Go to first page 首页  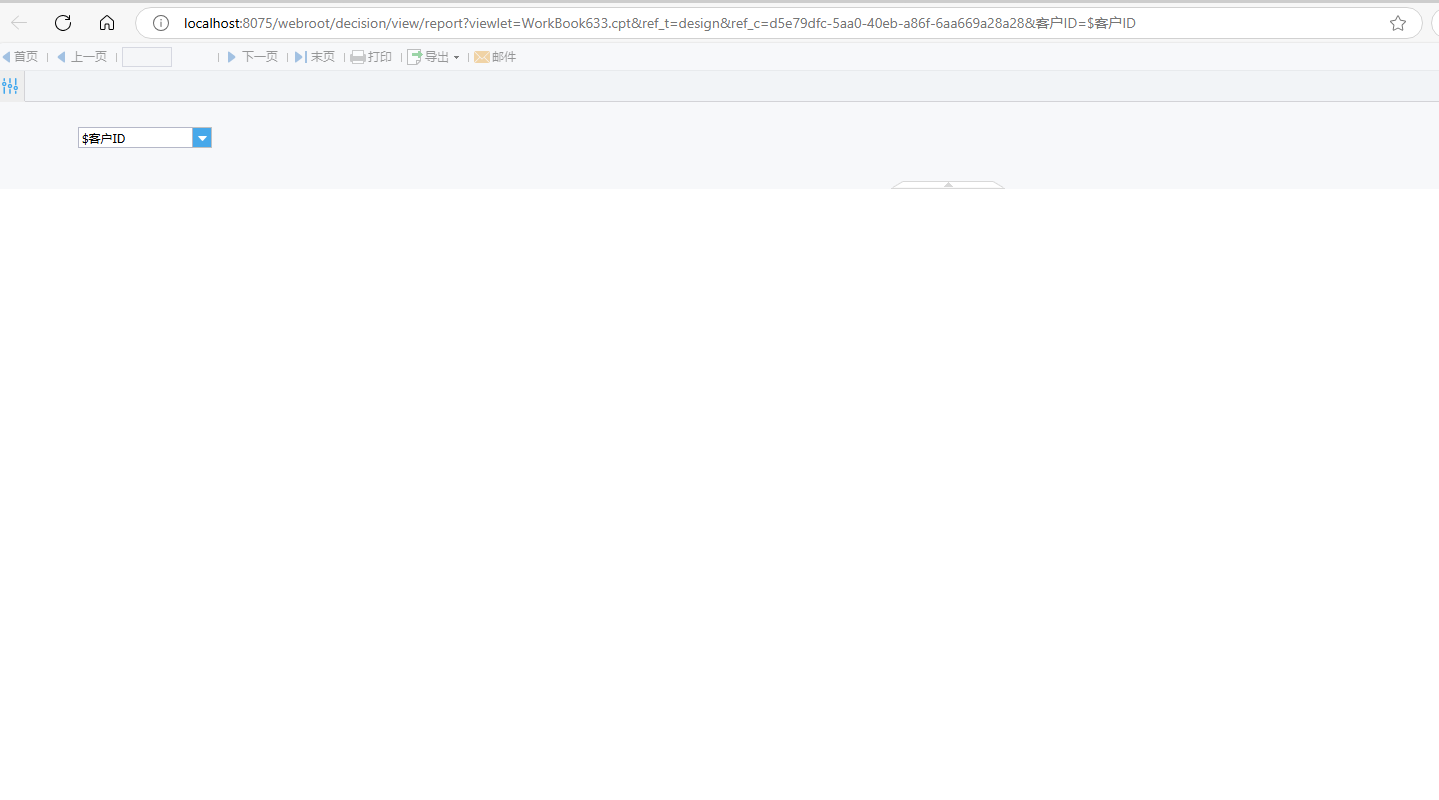click(20, 57)
